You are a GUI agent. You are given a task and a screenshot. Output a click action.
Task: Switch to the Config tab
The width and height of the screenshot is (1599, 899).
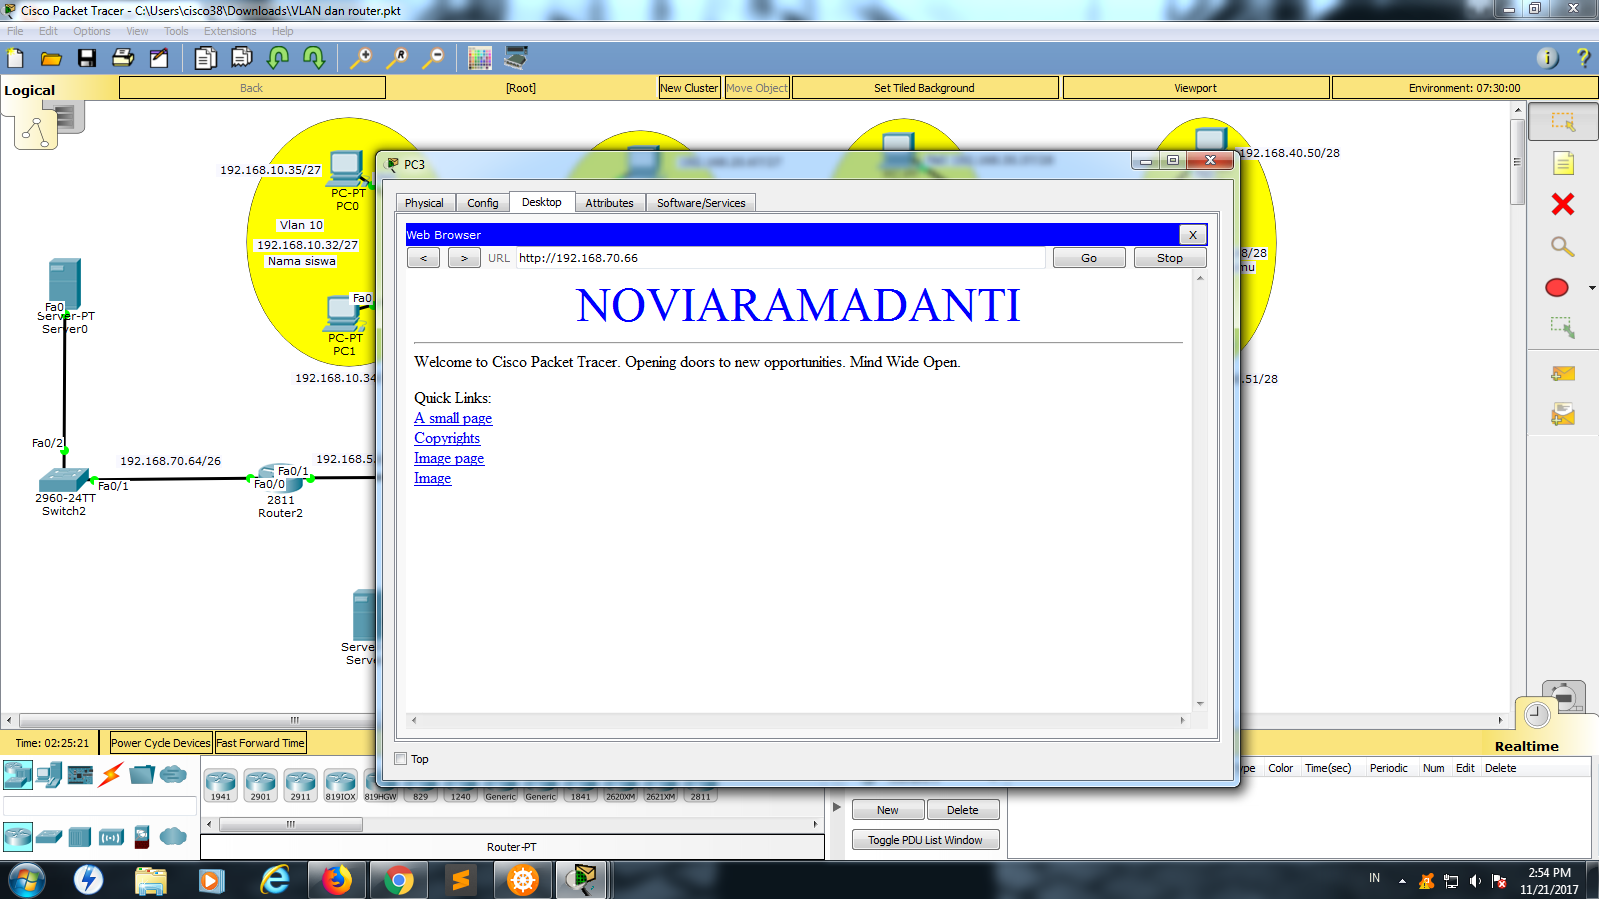coord(483,203)
